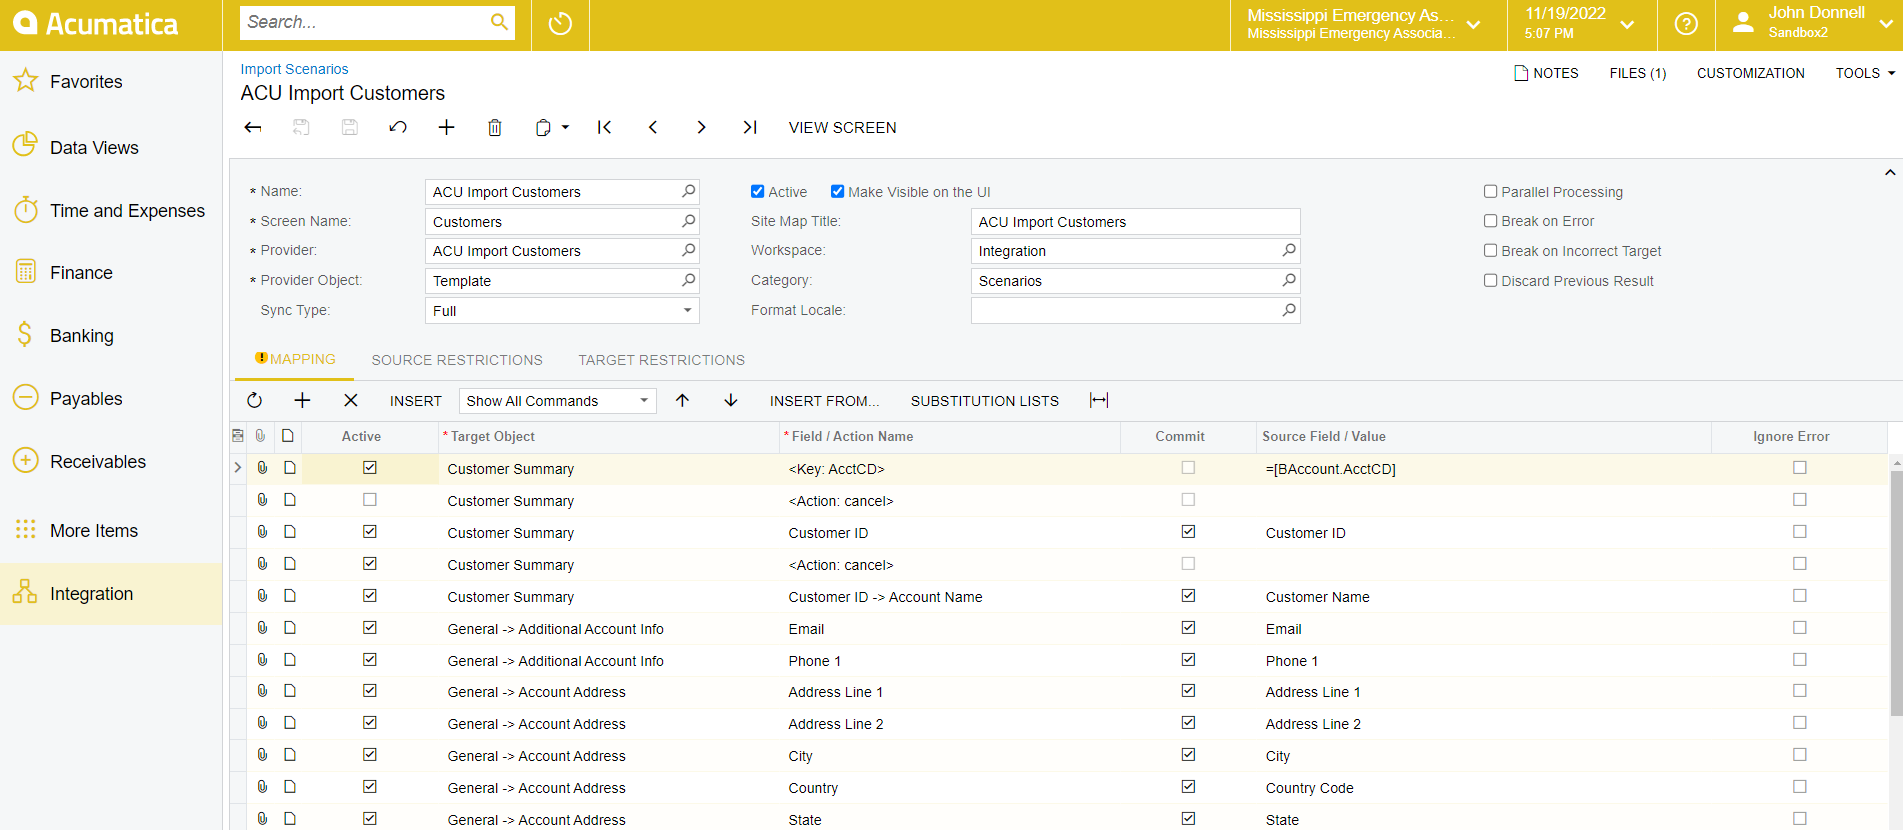Open the Workspace field lookup magnifier
This screenshot has height=830, width=1903.
(1289, 250)
